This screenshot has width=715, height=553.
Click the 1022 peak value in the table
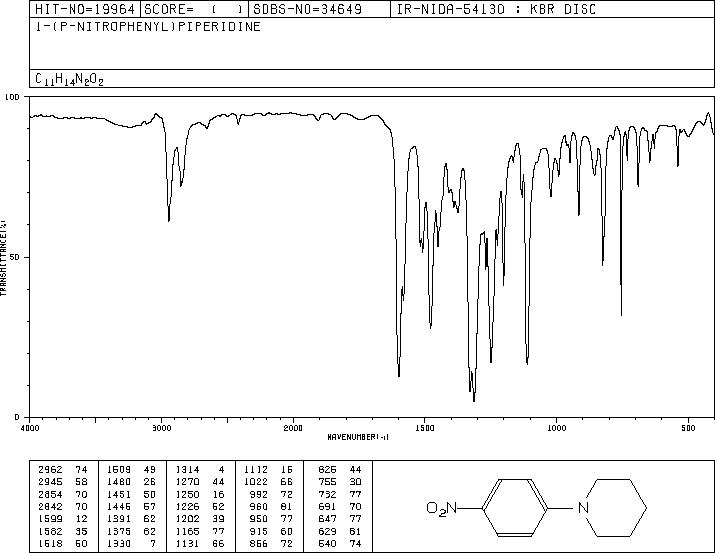coord(256,482)
